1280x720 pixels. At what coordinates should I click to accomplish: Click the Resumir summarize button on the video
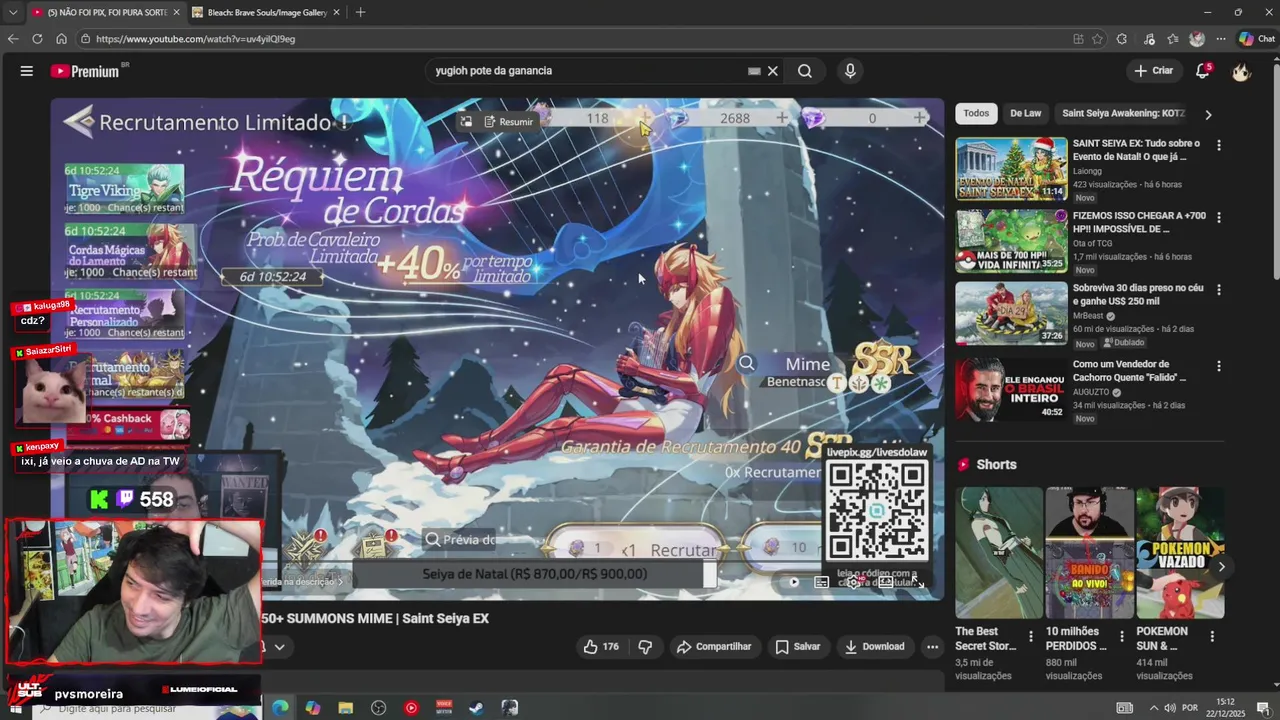pyautogui.click(x=508, y=122)
